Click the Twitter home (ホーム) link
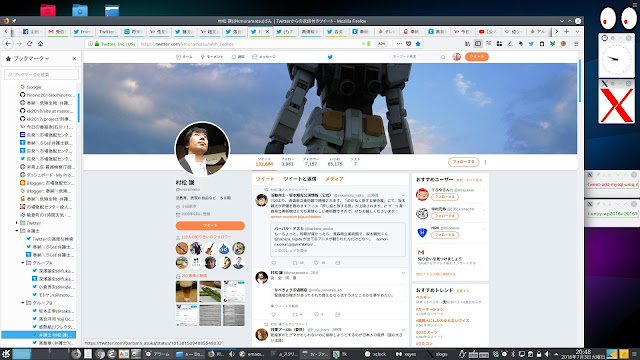 point(184,57)
